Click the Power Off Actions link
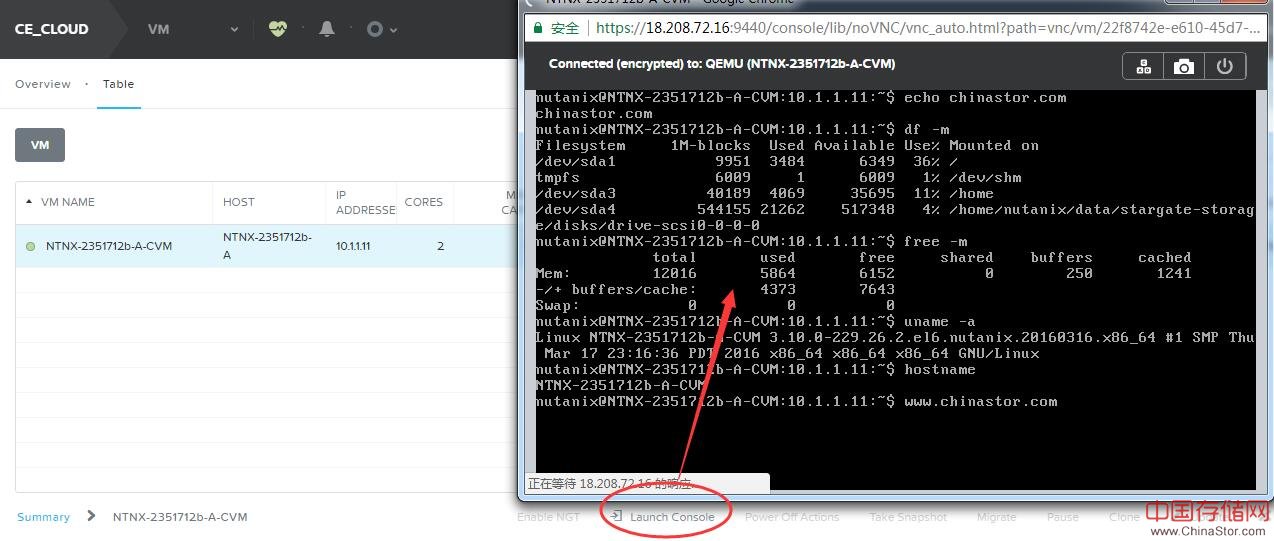This screenshot has width=1274, height=541. coord(791,517)
